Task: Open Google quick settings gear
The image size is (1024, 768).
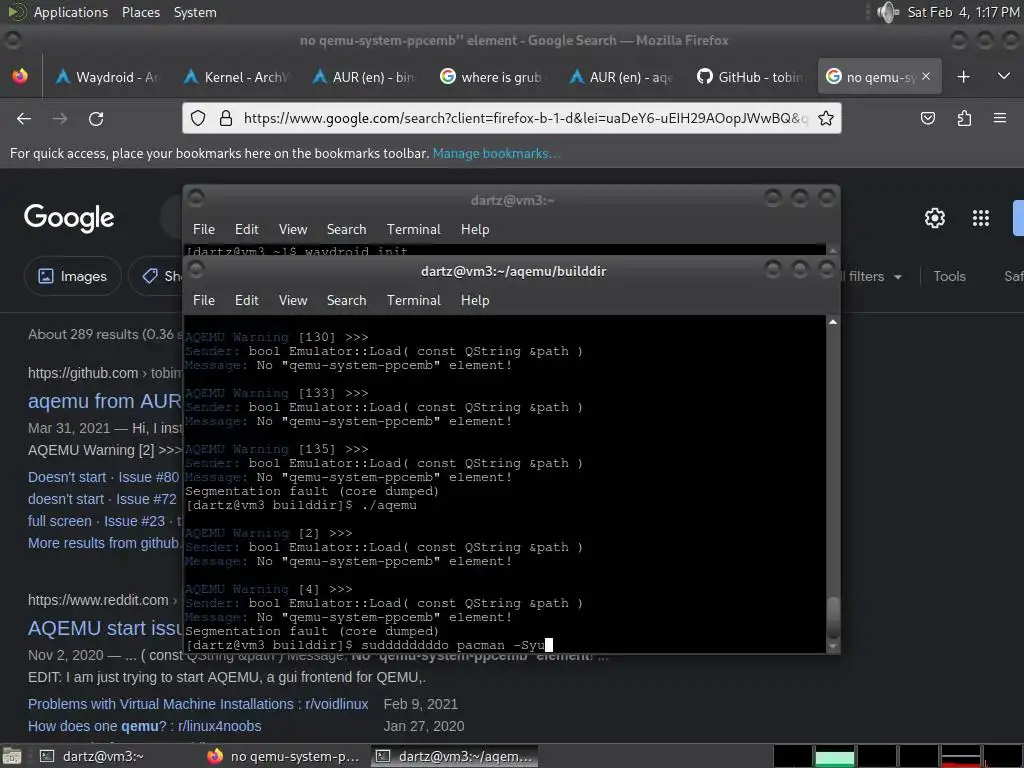Action: 935,218
